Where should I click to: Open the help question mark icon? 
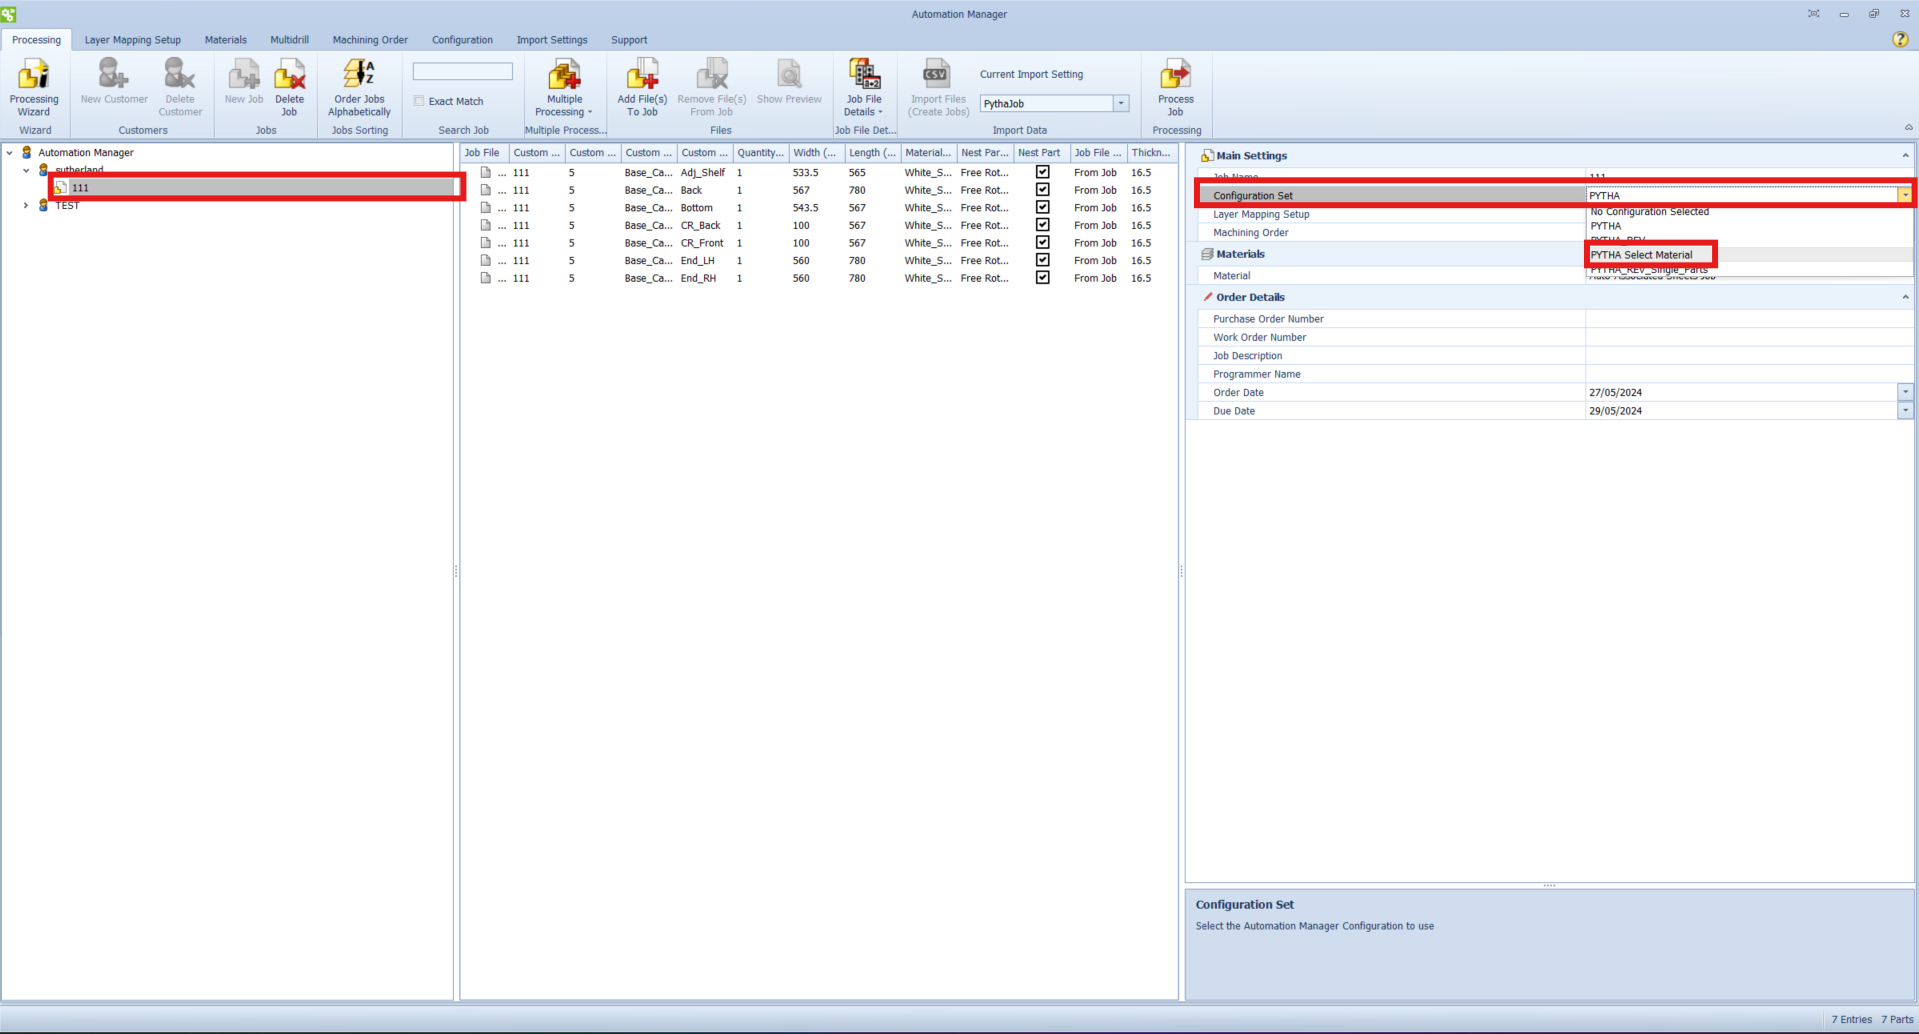[x=1900, y=39]
